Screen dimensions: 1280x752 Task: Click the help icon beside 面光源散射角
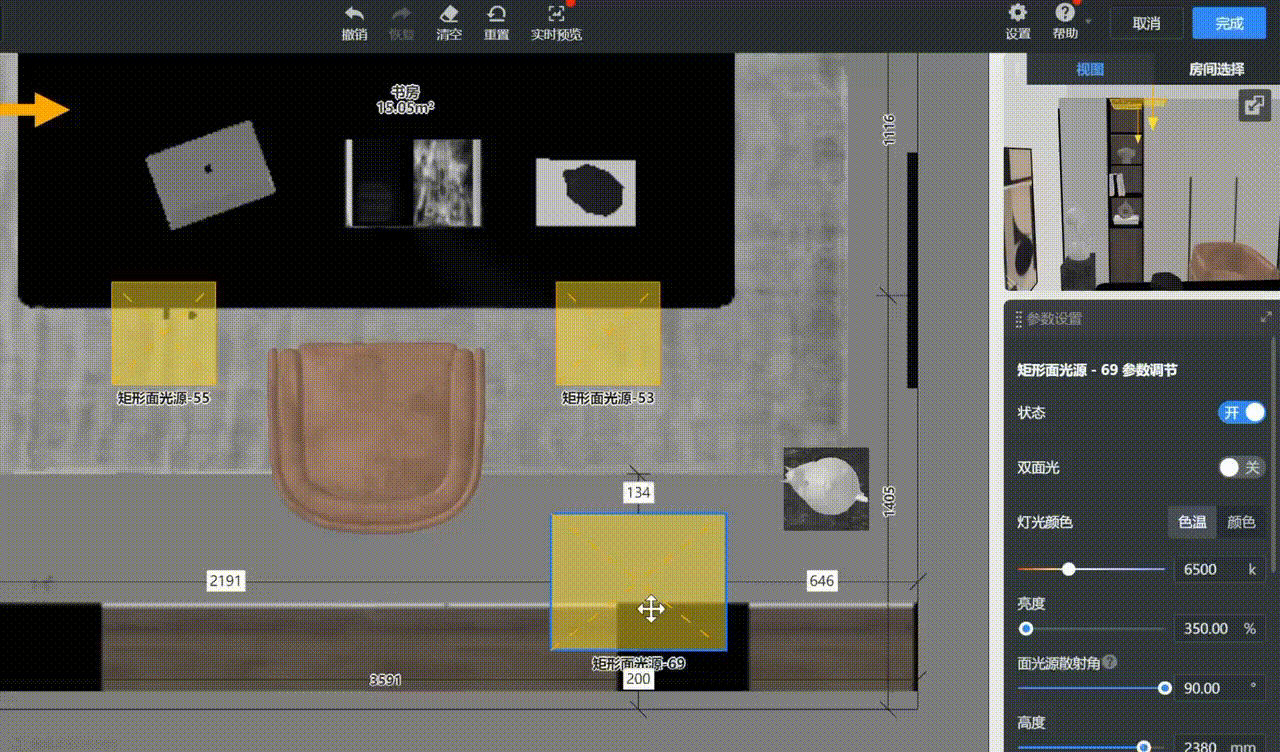(x=1110, y=662)
